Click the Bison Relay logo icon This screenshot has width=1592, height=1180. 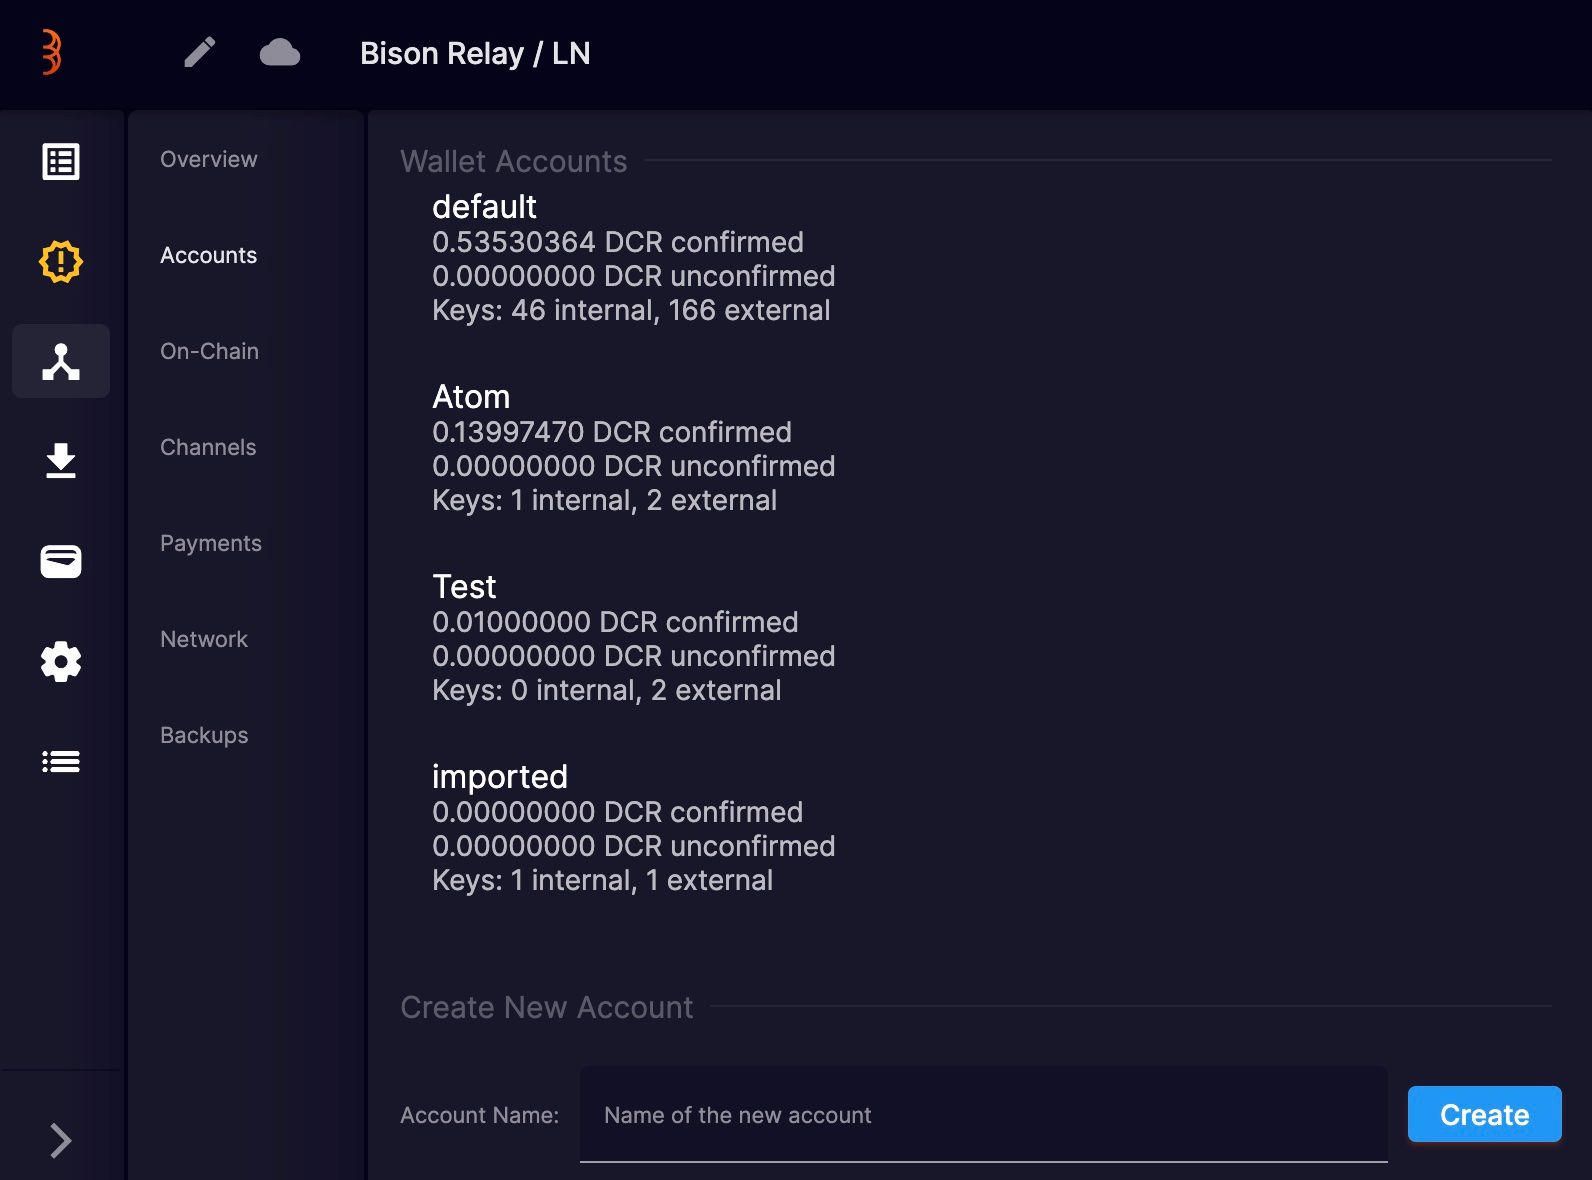tap(51, 52)
